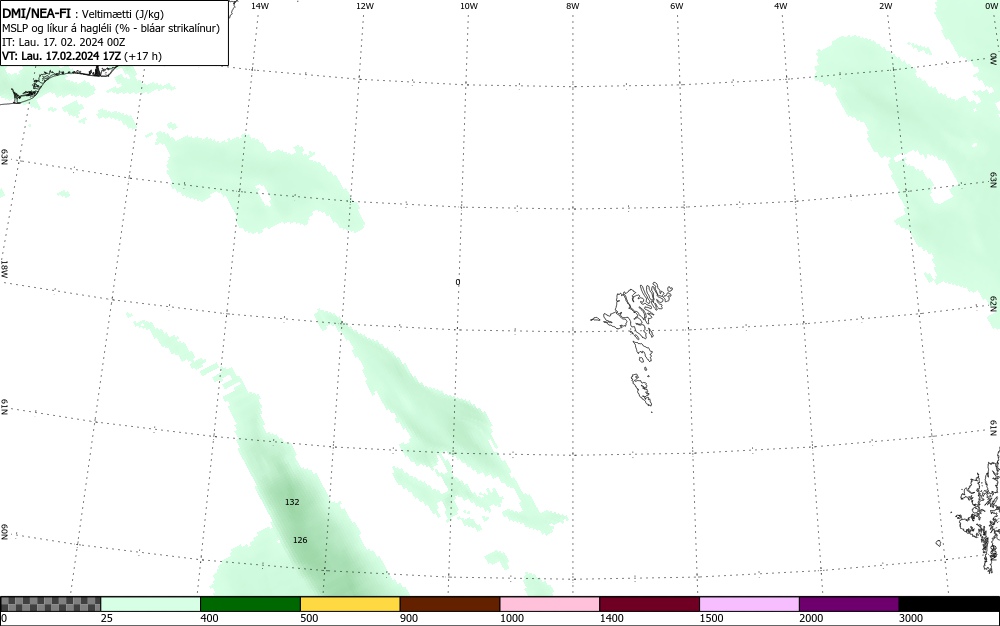Screen dimensions: 1000x626
Task: Click the legend scale value 3000
Action: pyautogui.click(x=911, y=618)
